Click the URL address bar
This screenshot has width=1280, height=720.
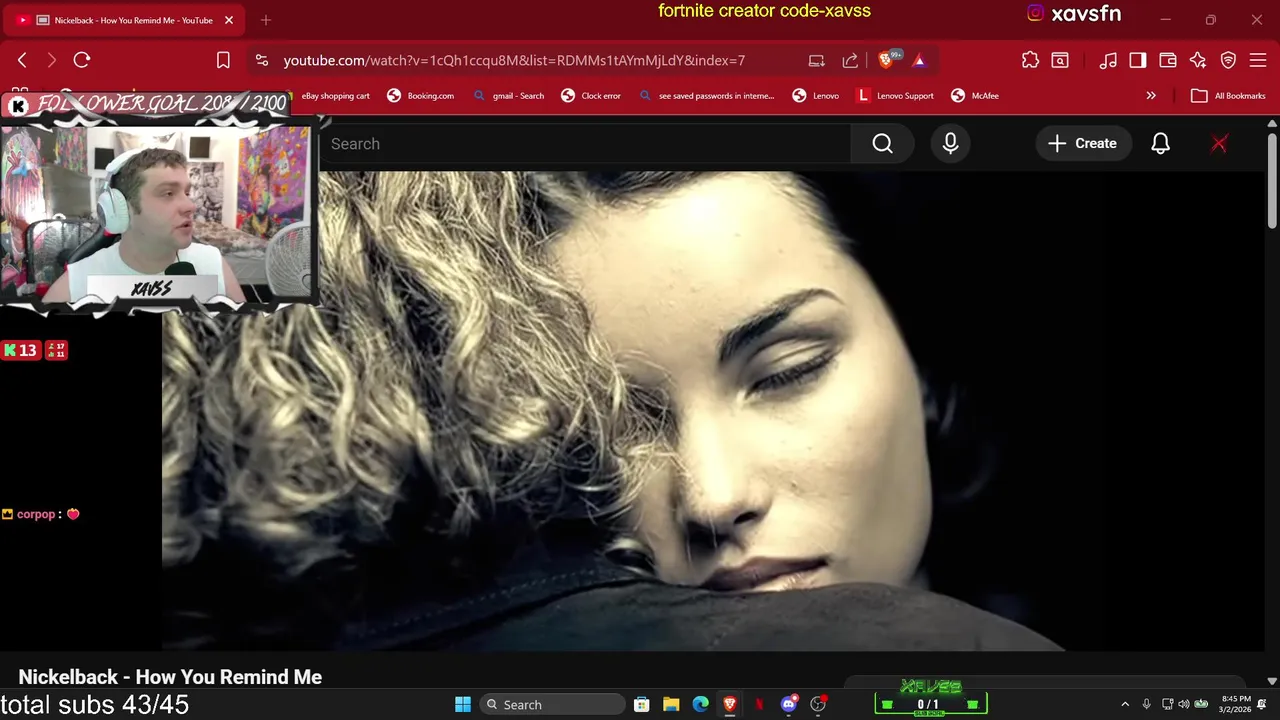click(x=513, y=60)
